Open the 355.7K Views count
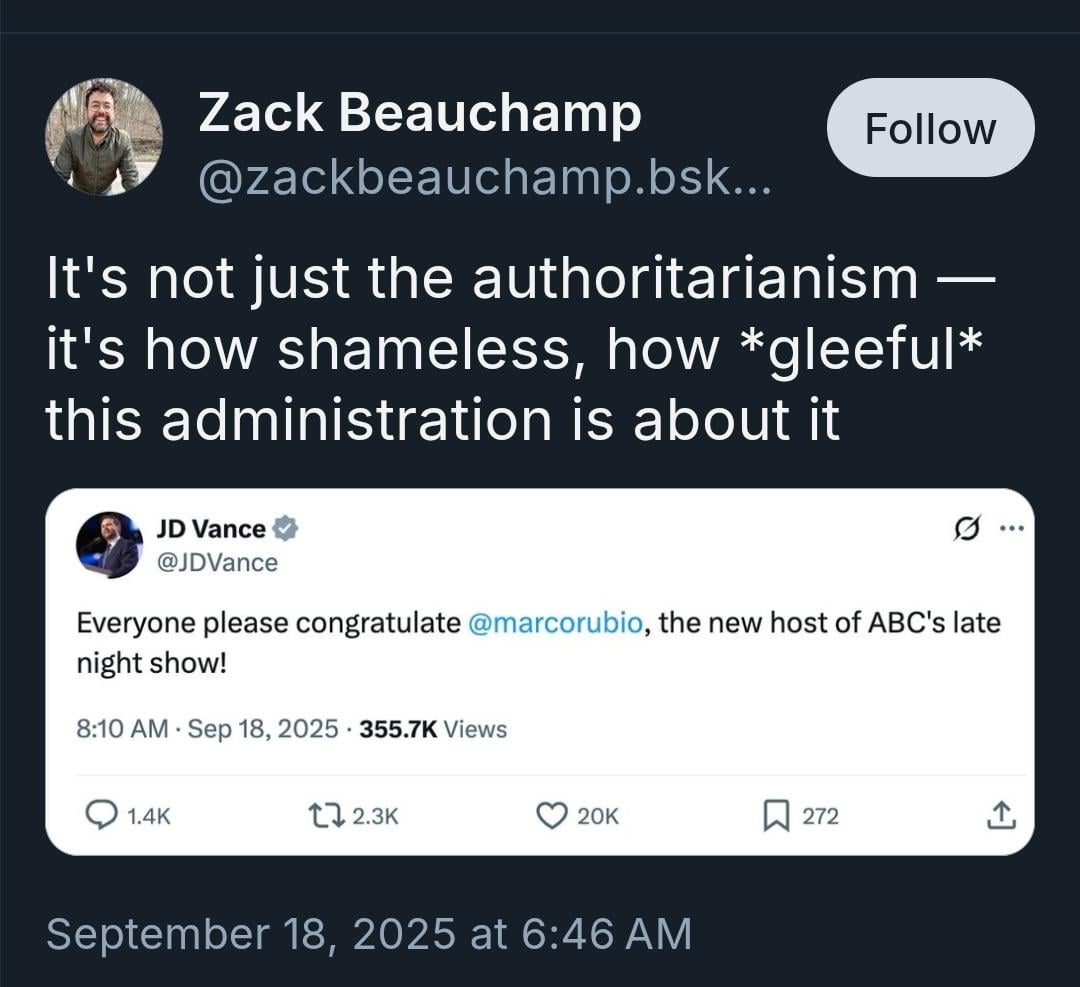 coord(433,729)
